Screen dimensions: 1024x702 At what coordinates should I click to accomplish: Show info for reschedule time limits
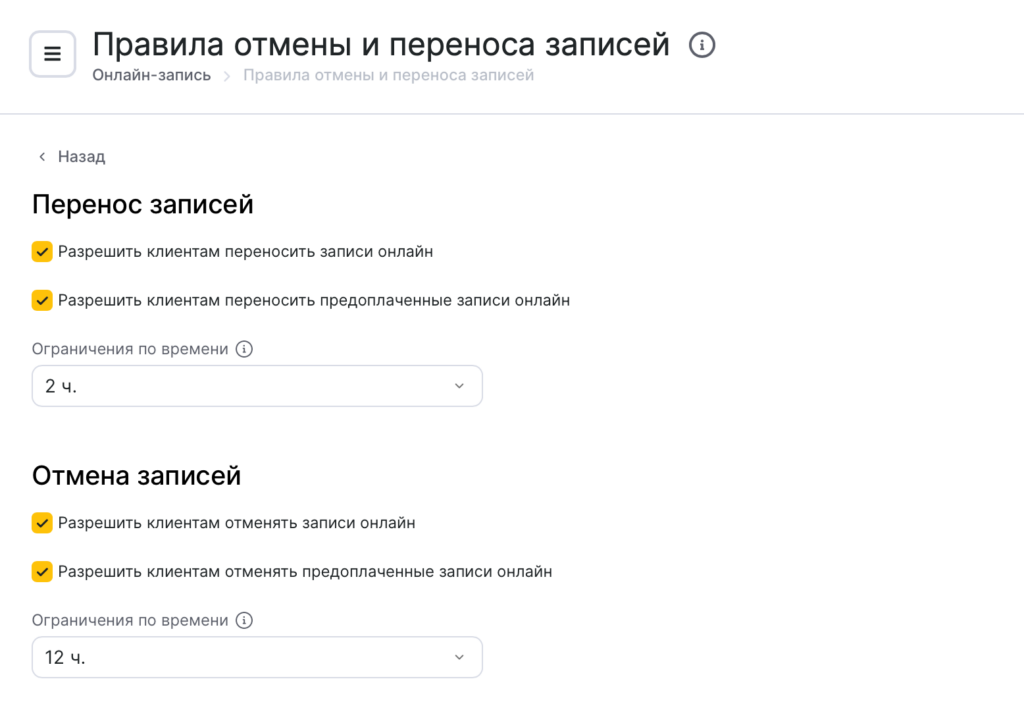[244, 350]
